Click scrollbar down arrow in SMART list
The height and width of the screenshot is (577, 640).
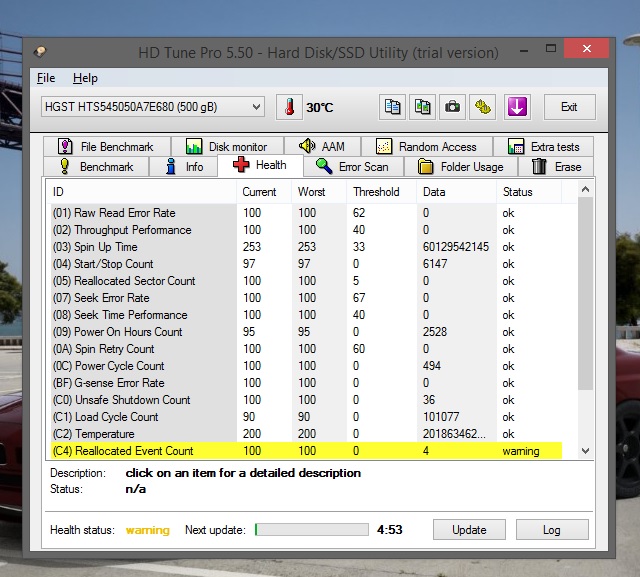click(x=585, y=451)
